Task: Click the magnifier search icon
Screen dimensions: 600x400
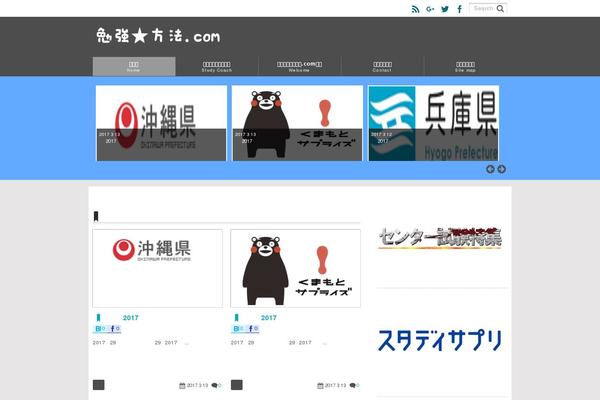Action: pyautogui.click(x=501, y=8)
